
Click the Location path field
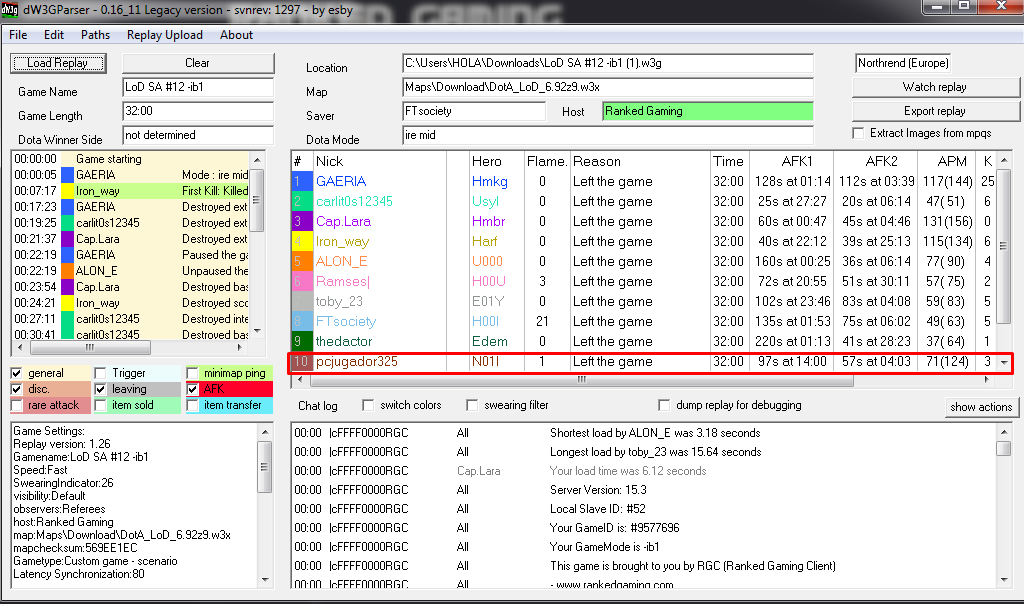(x=608, y=63)
